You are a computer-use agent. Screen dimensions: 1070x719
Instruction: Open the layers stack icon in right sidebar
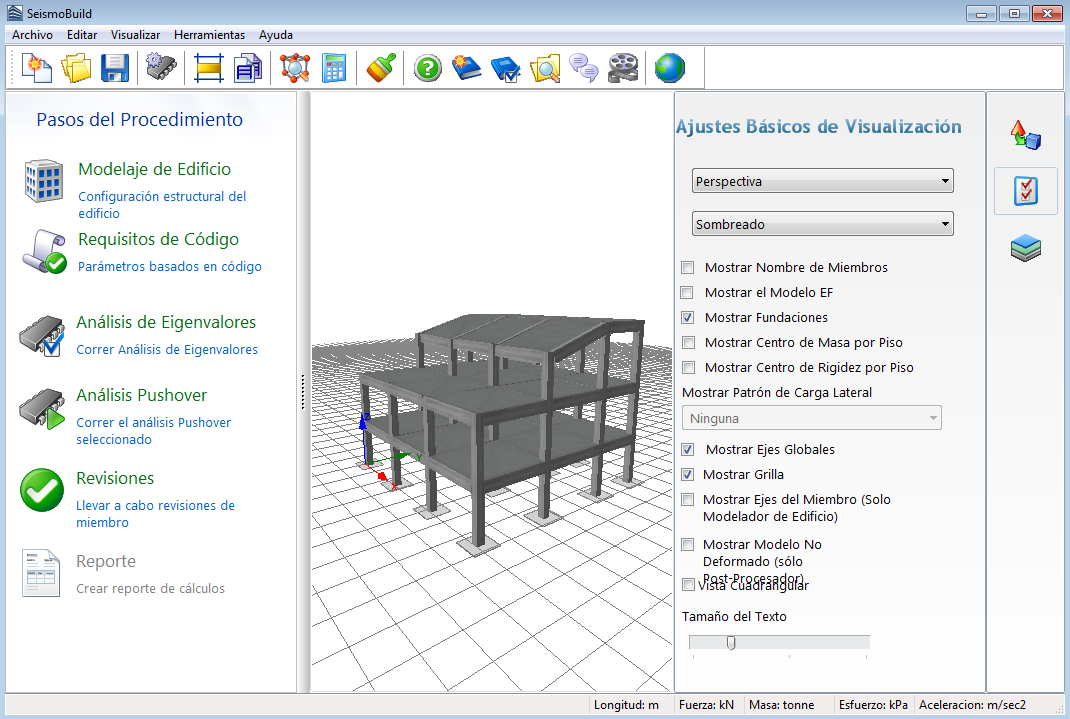click(1026, 249)
